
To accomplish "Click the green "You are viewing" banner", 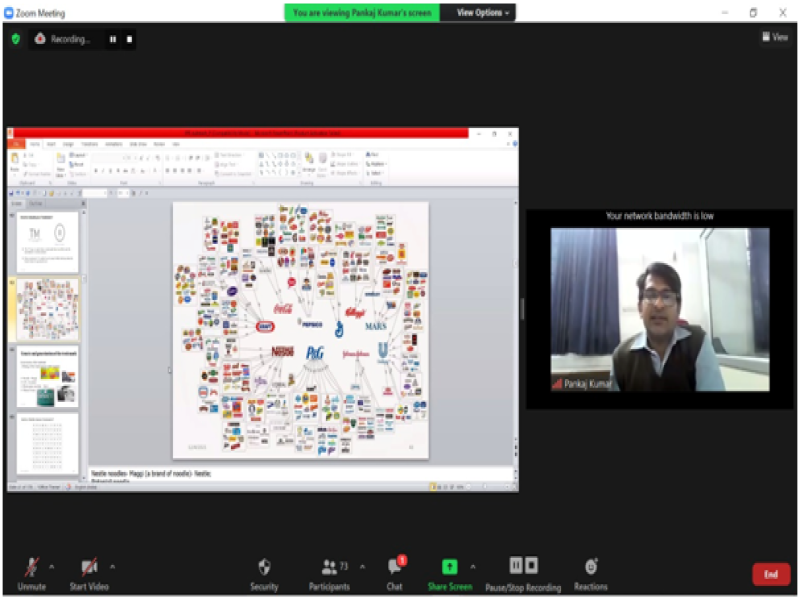I will [x=361, y=13].
